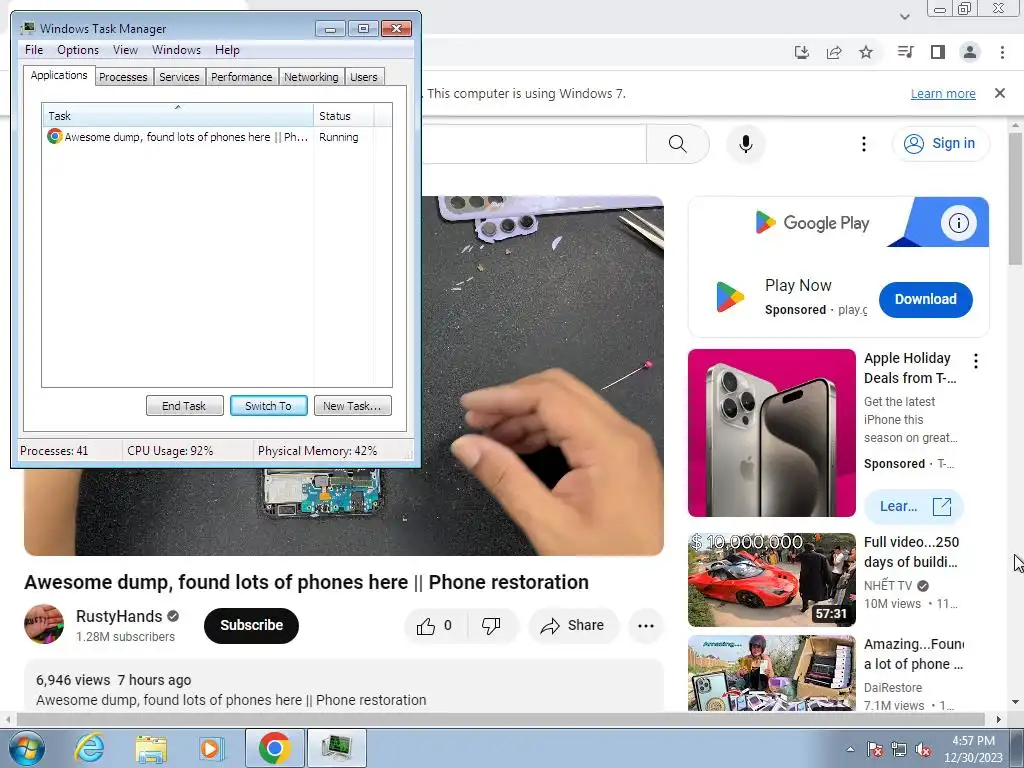Click the Action Center flag tray icon

pyautogui.click(x=875, y=750)
